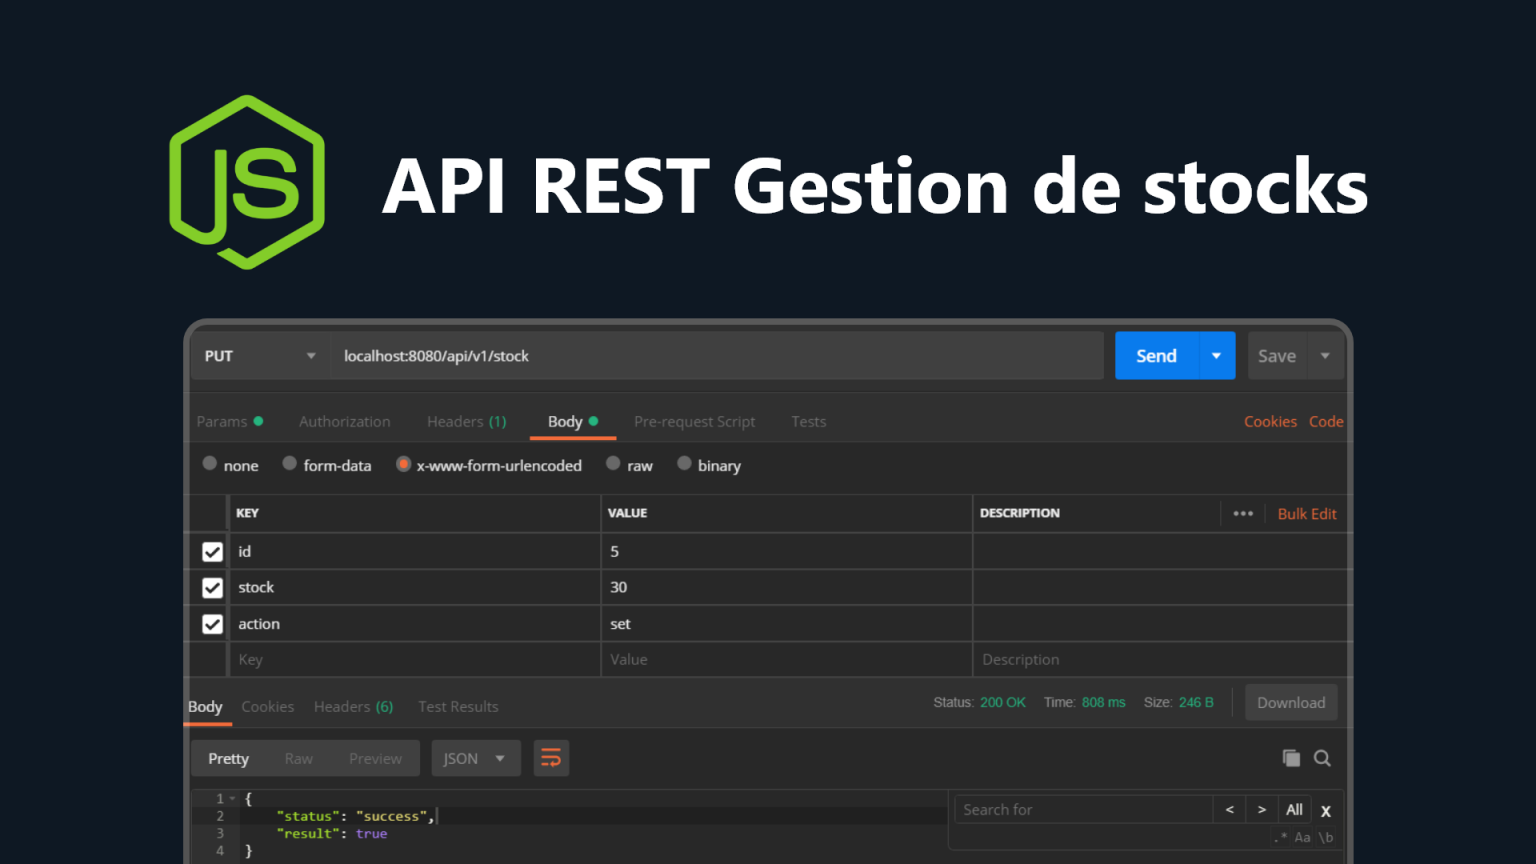Viewport: 1536px width, 864px height.
Task: Switch to Test Results tab
Action: tap(458, 707)
